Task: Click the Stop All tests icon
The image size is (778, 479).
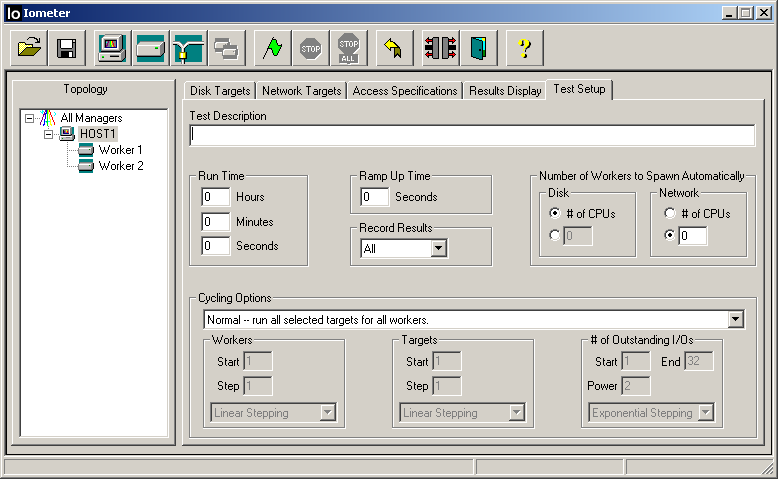Action: (348, 48)
